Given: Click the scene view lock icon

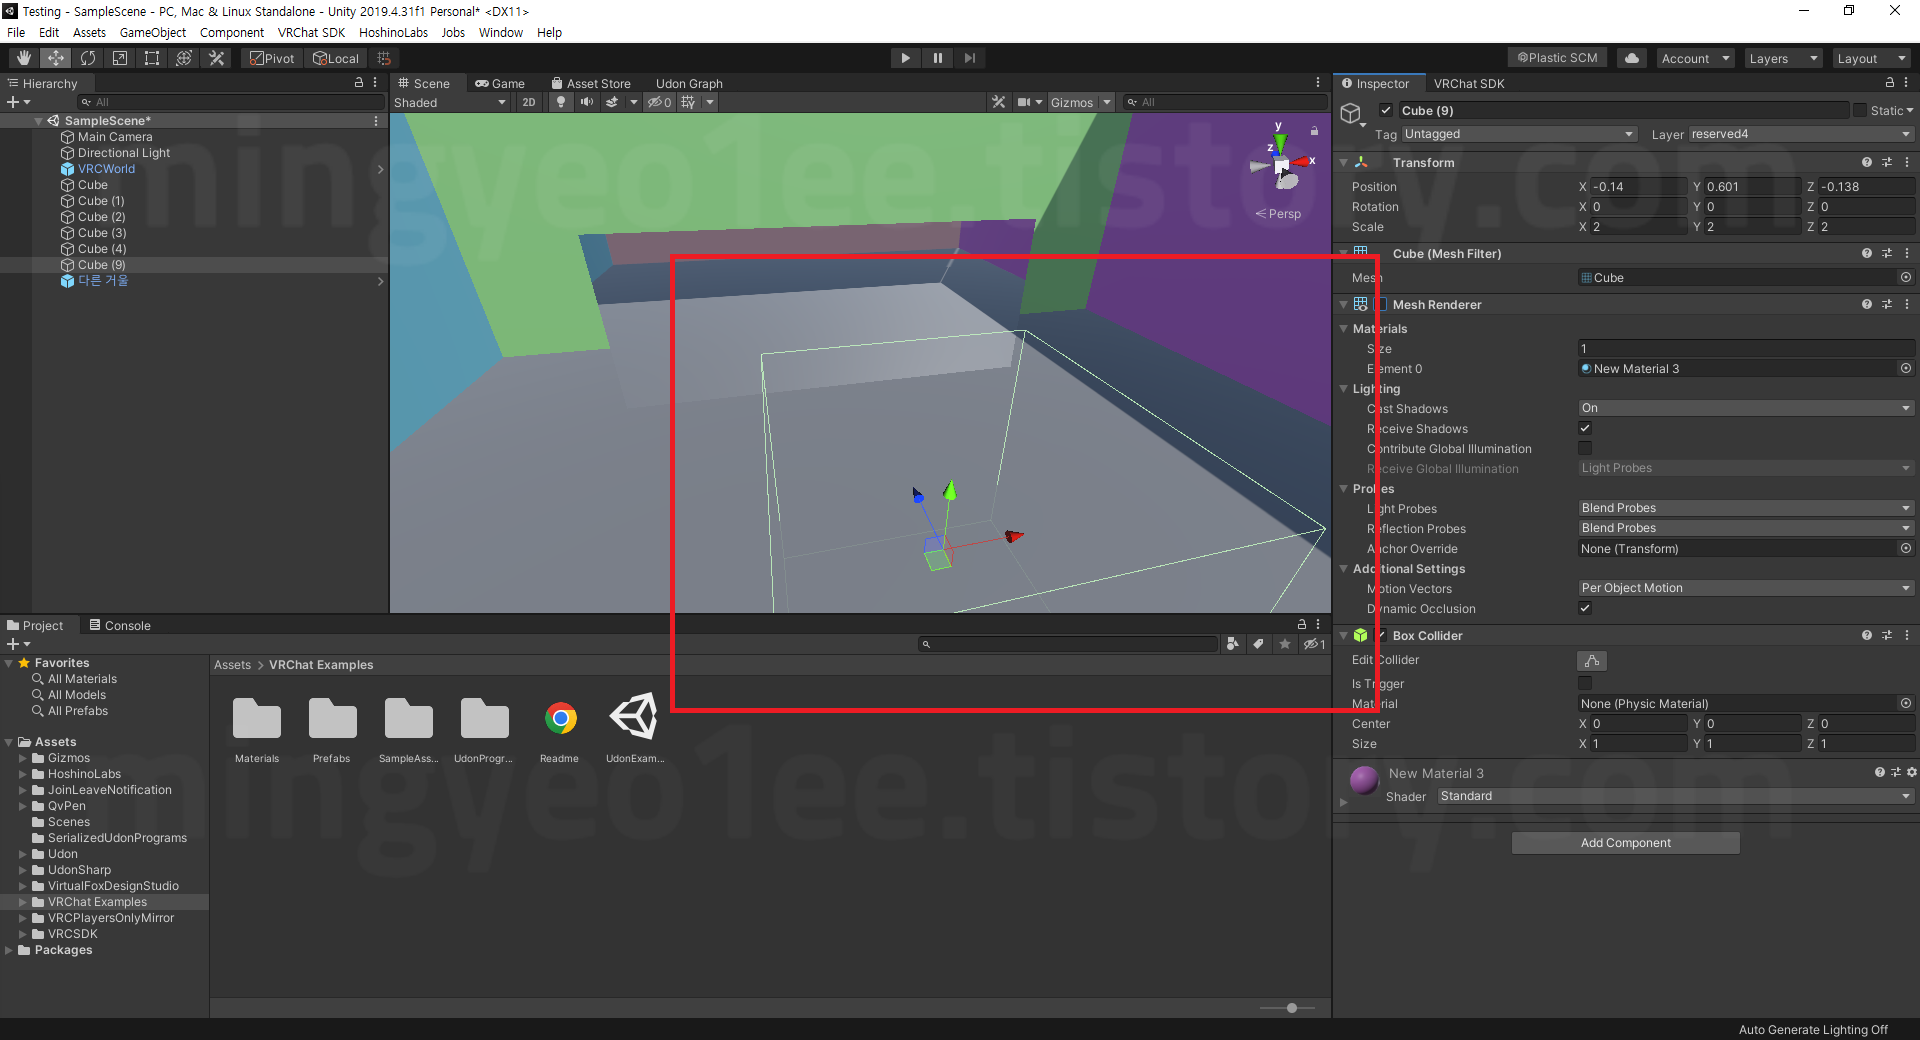Looking at the screenshot, I should pos(1314,131).
